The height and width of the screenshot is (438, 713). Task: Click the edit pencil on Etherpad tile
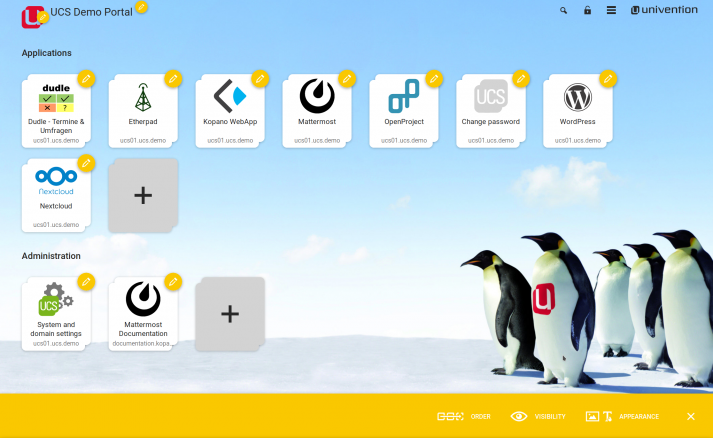coord(173,79)
